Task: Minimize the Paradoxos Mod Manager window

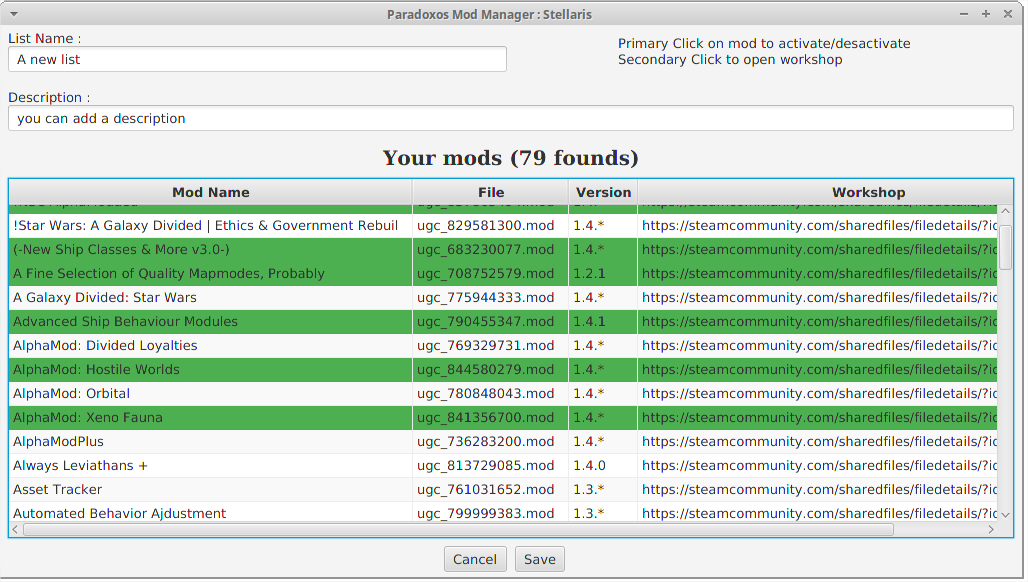Action: click(x=965, y=14)
